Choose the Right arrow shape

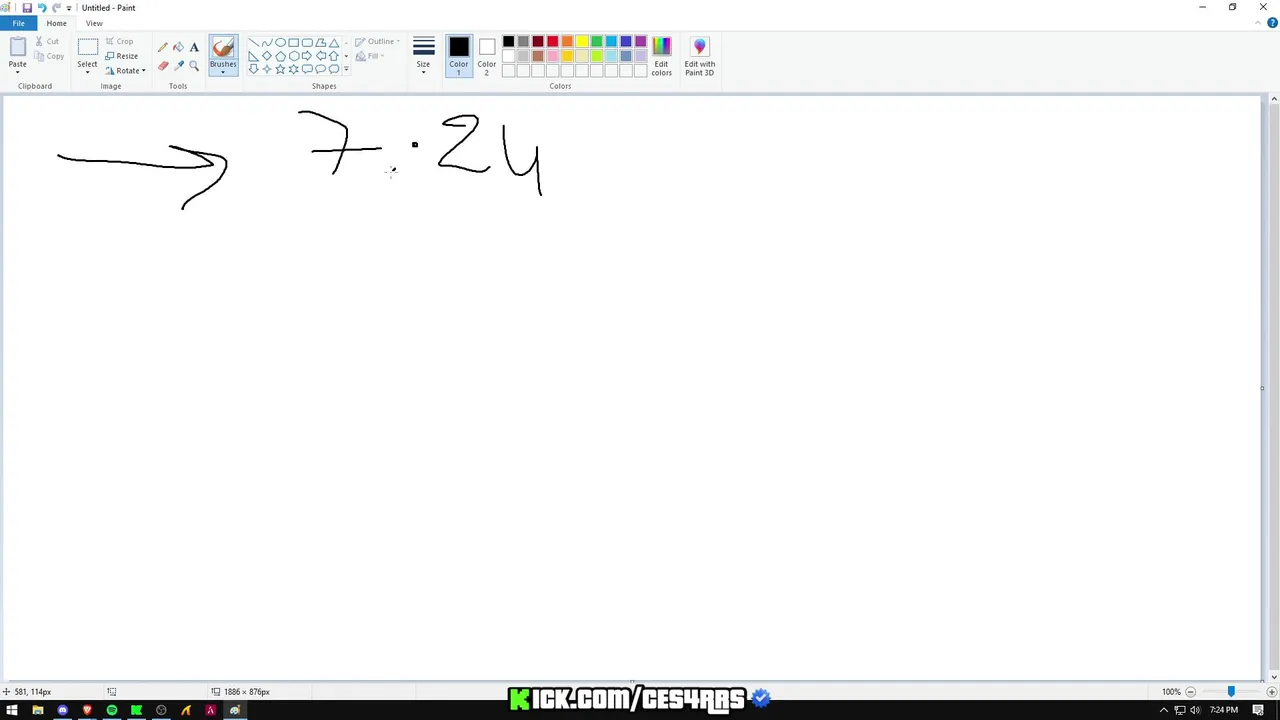tap(307, 56)
